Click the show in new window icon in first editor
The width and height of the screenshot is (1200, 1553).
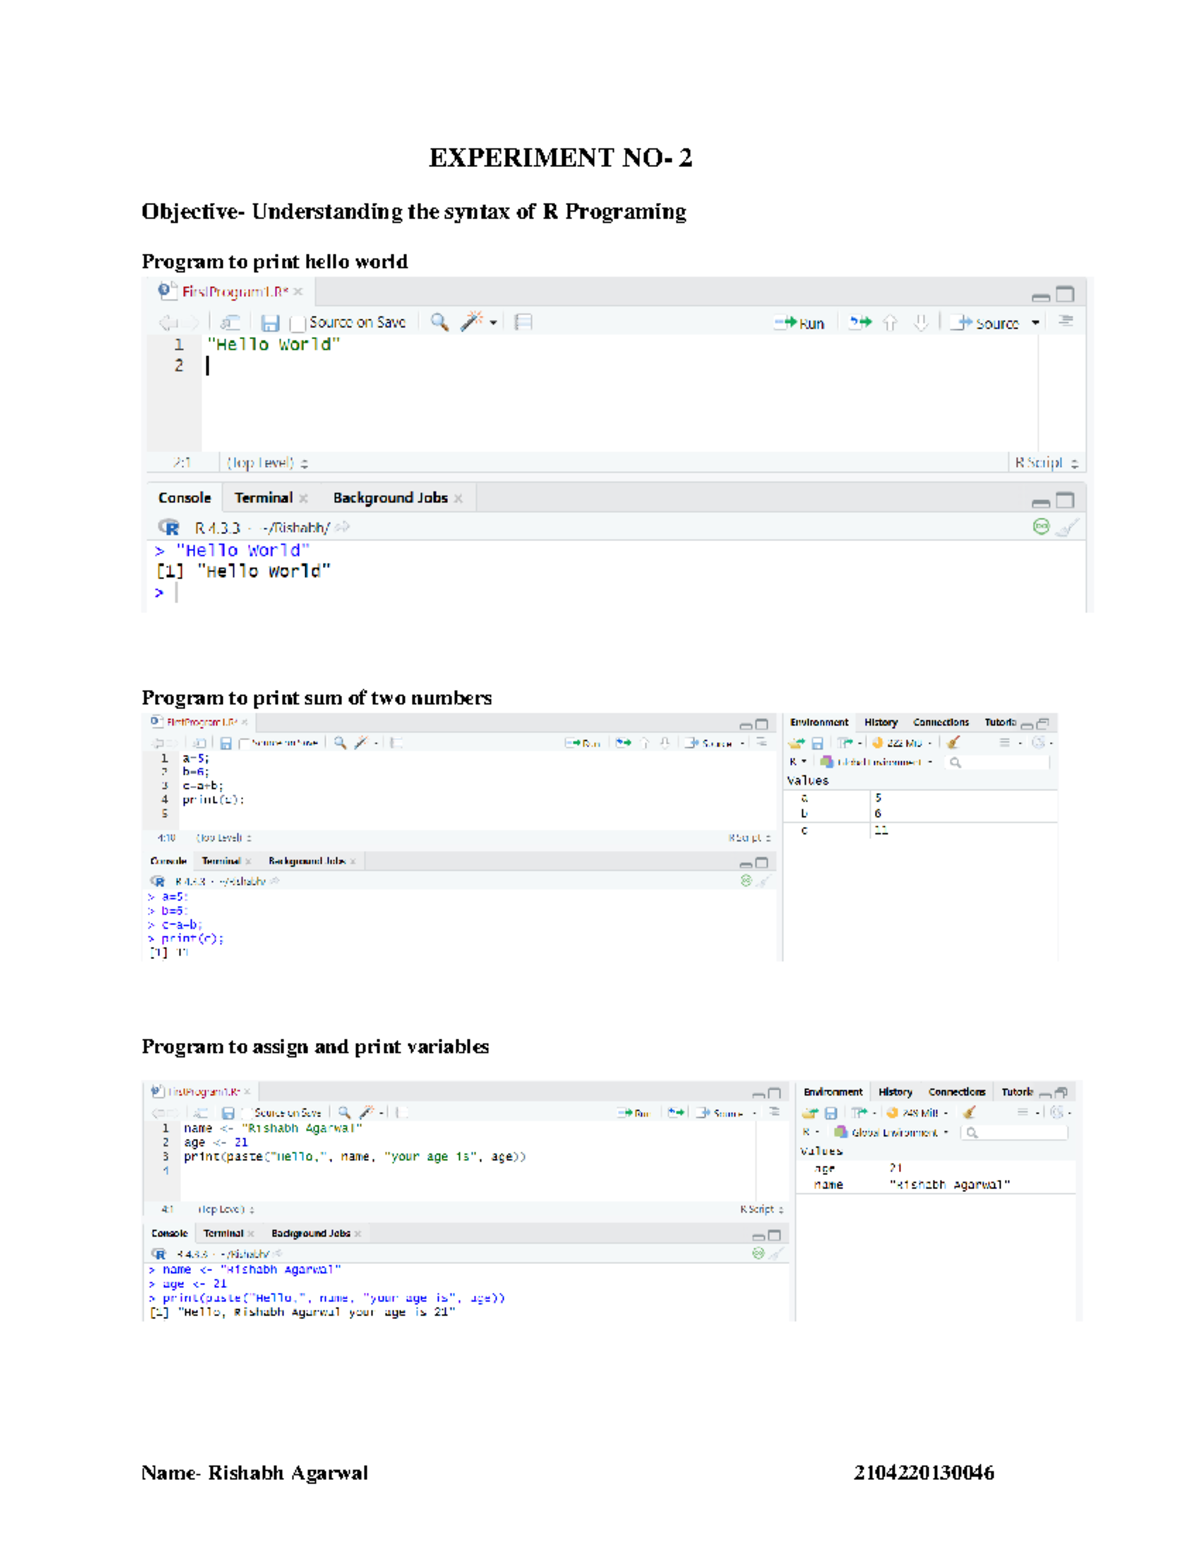(230, 322)
